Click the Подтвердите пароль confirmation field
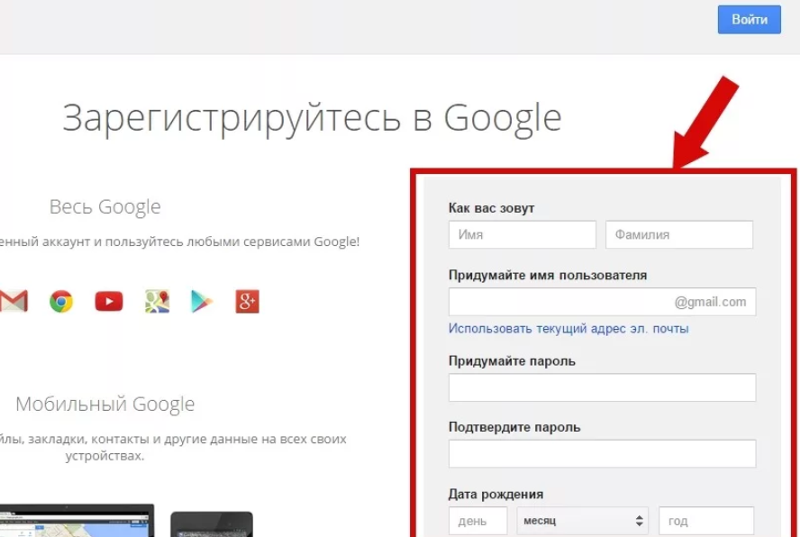The height and width of the screenshot is (537, 800). [602, 454]
